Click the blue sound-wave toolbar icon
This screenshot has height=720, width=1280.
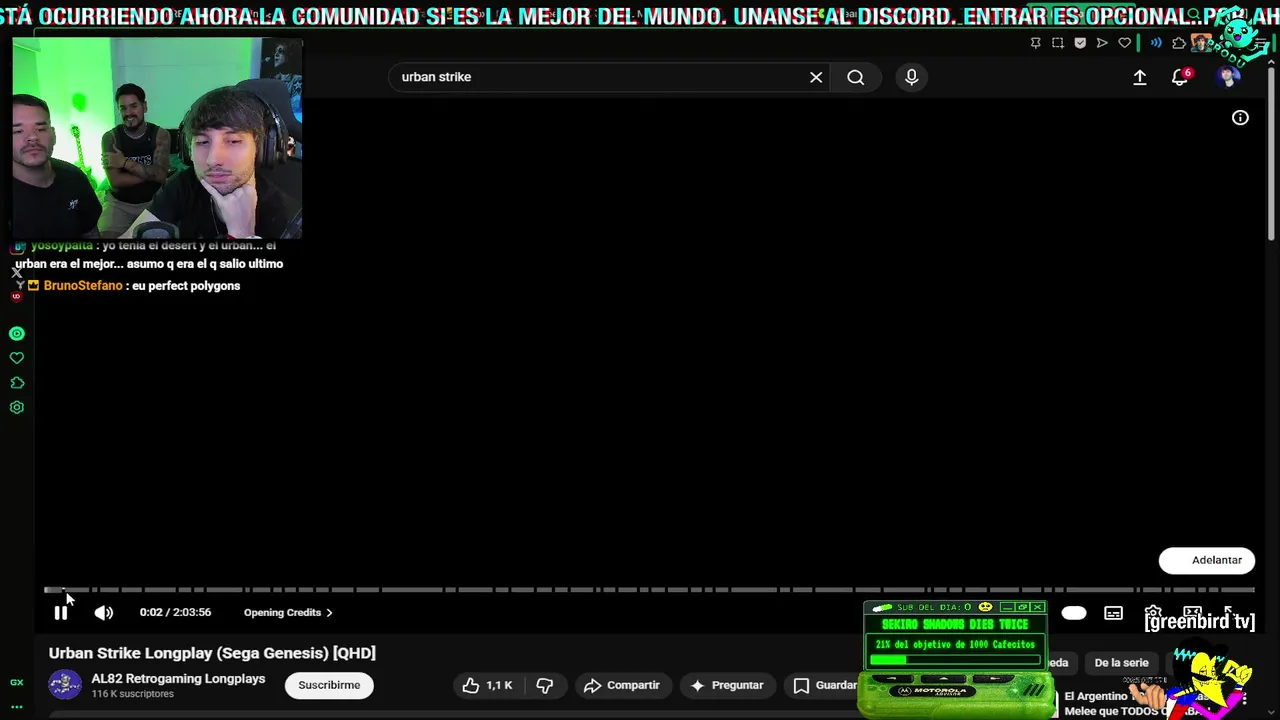[x=1156, y=43]
